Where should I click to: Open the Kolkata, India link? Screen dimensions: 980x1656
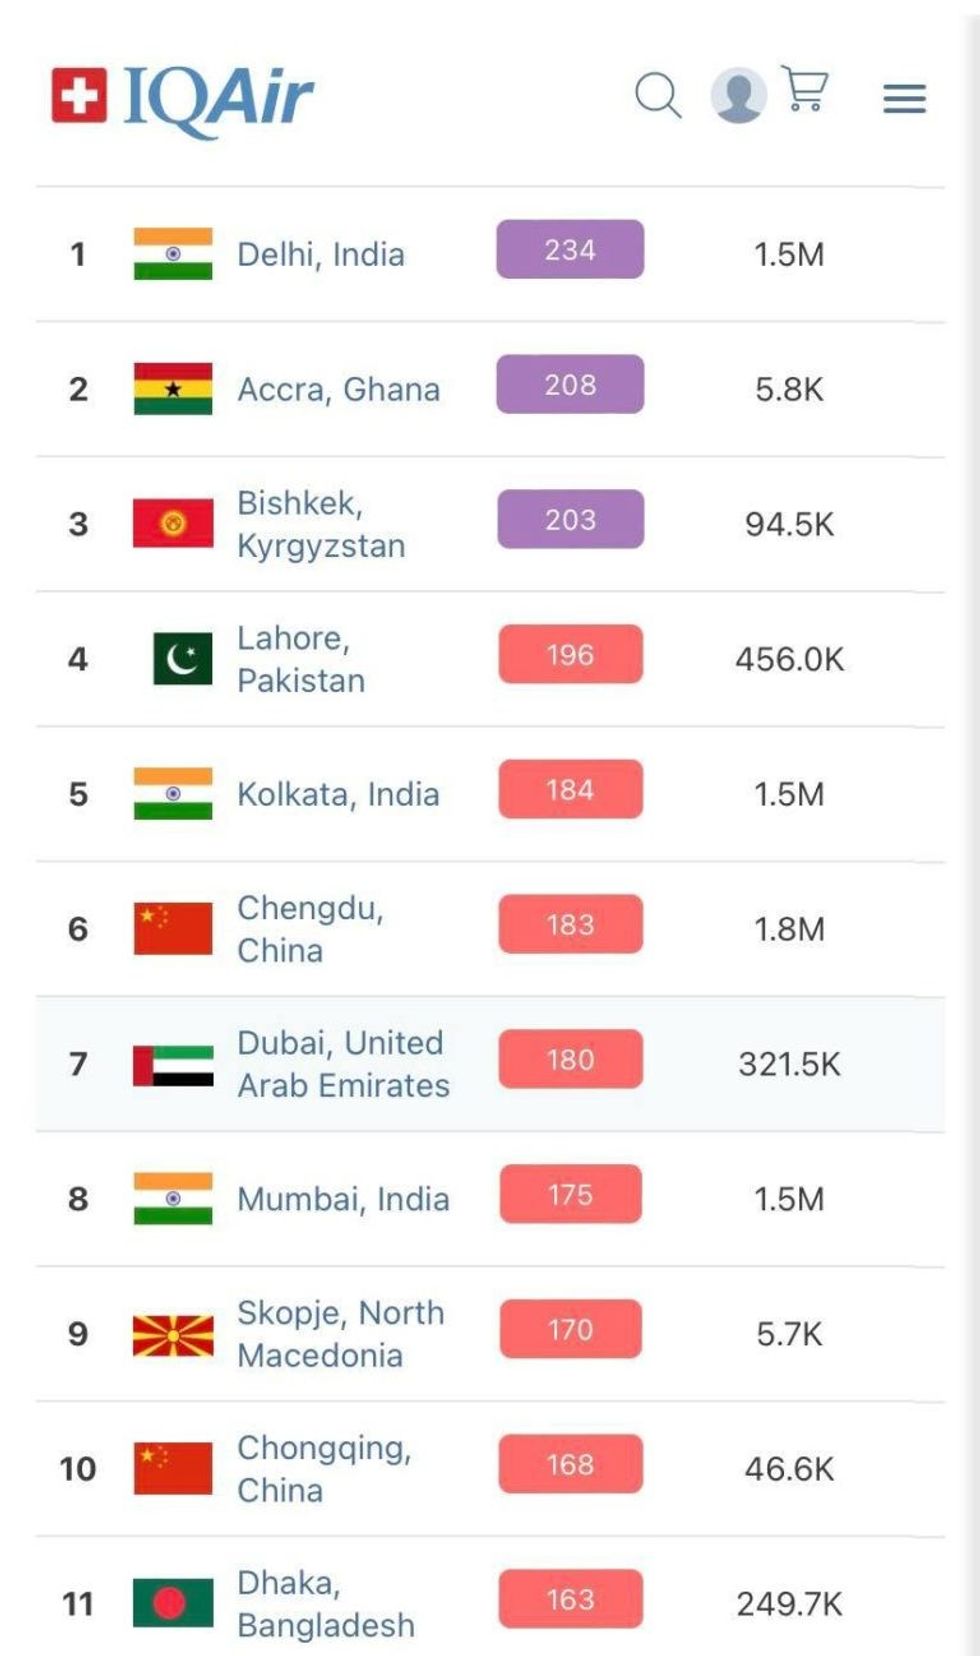tap(338, 795)
